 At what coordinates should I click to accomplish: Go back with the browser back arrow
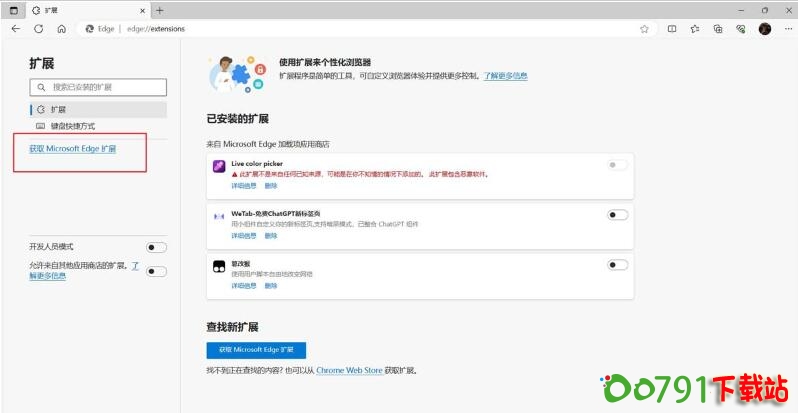click(x=16, y=29)
